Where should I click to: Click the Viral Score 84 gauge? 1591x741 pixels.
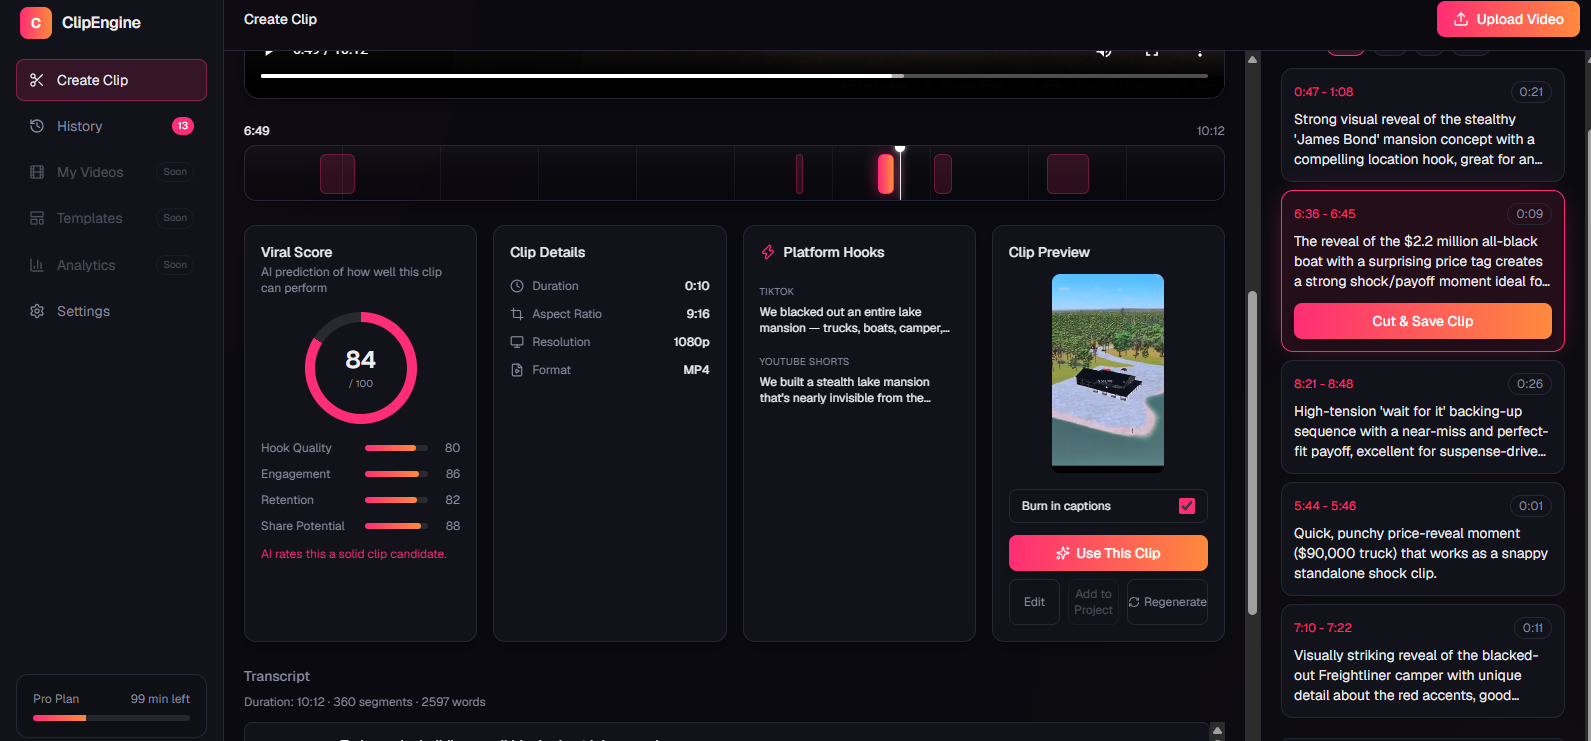[x=361, y=368]
